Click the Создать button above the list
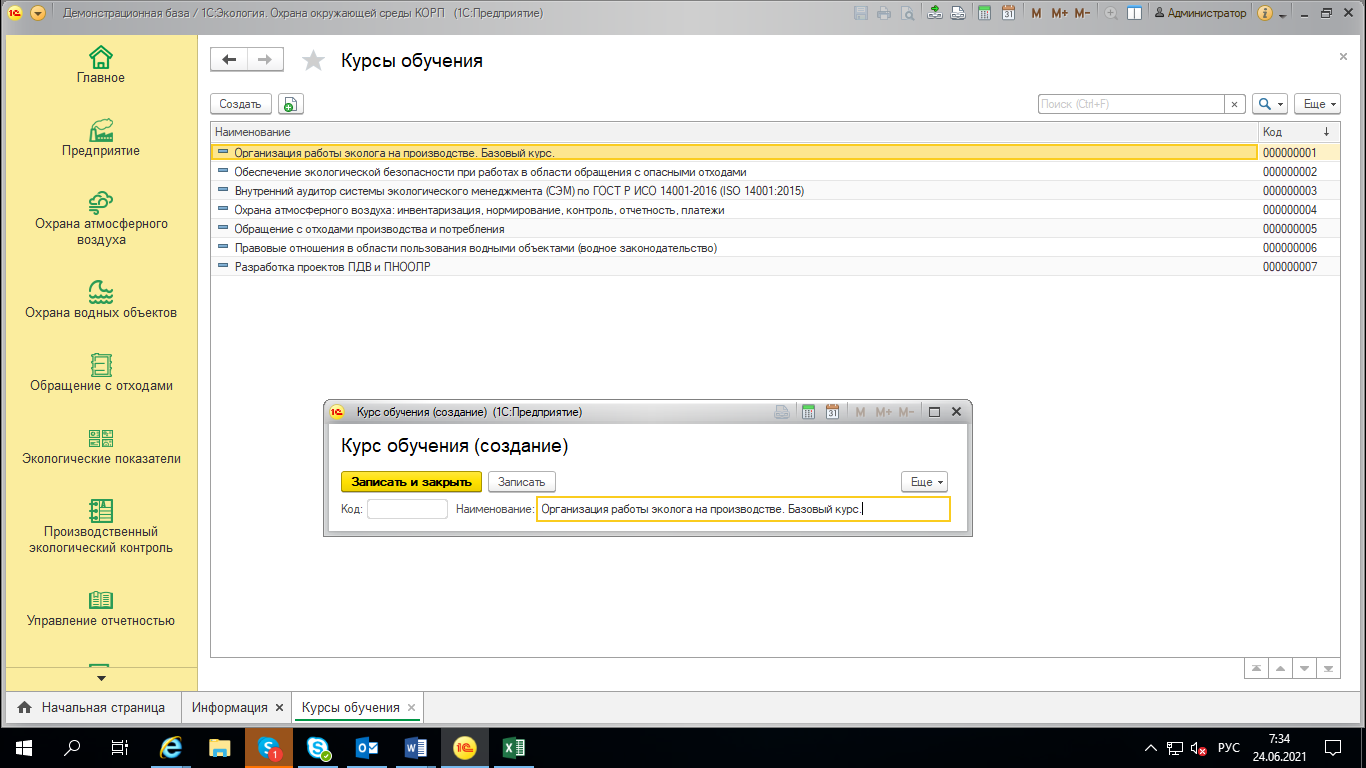This screenshot has height=768, width=1366. [240, 103]
